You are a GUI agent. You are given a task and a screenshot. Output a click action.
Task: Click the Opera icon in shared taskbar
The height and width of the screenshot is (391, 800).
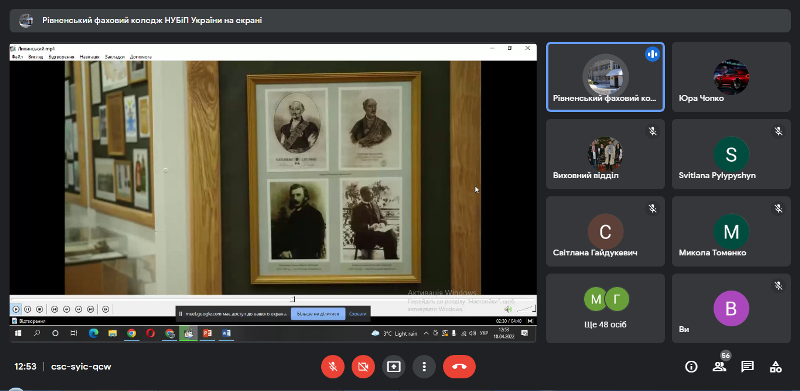pos(151,333)
